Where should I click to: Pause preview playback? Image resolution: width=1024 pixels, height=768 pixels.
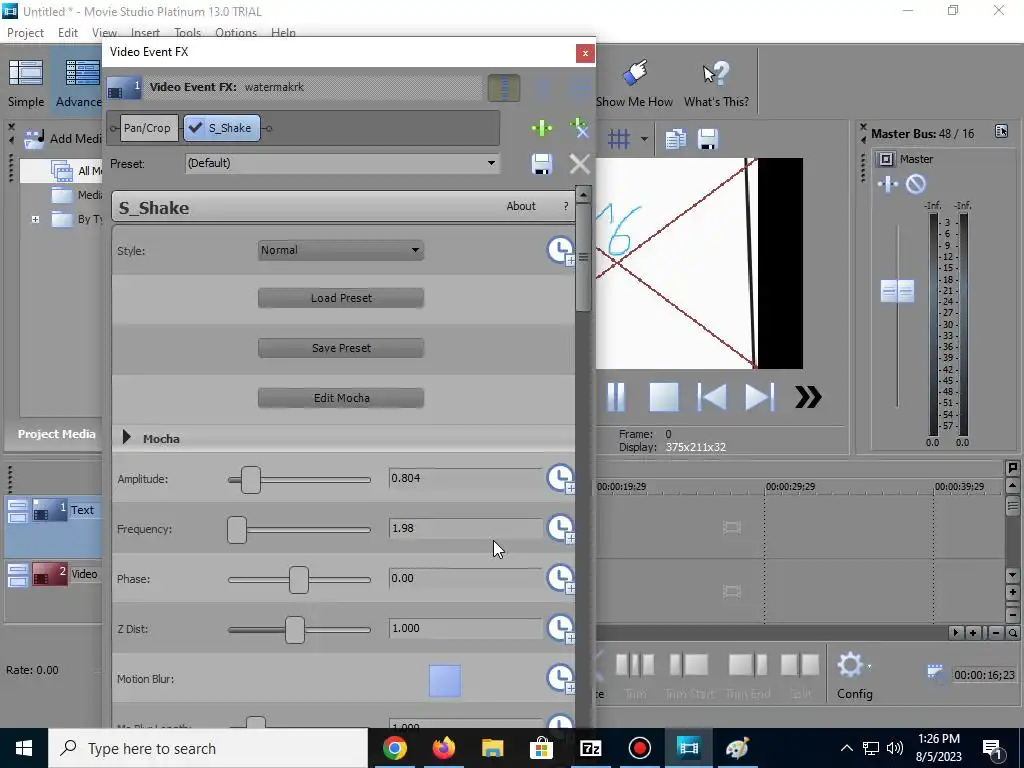(616, 396)
